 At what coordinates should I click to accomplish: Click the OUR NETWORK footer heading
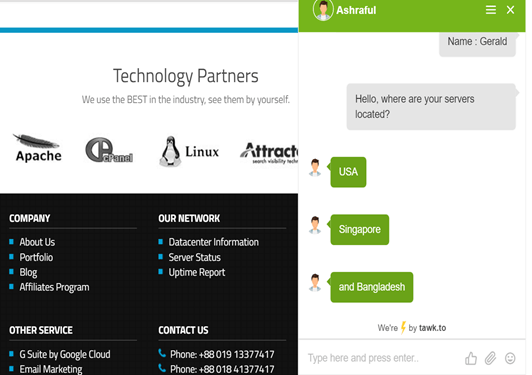point(189,218)
